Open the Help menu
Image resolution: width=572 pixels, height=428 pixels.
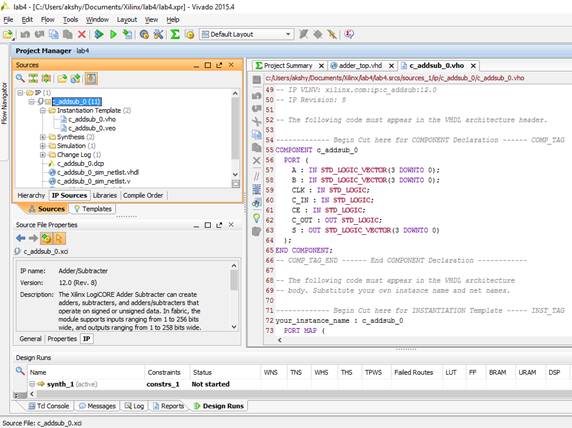pos(173,19)
